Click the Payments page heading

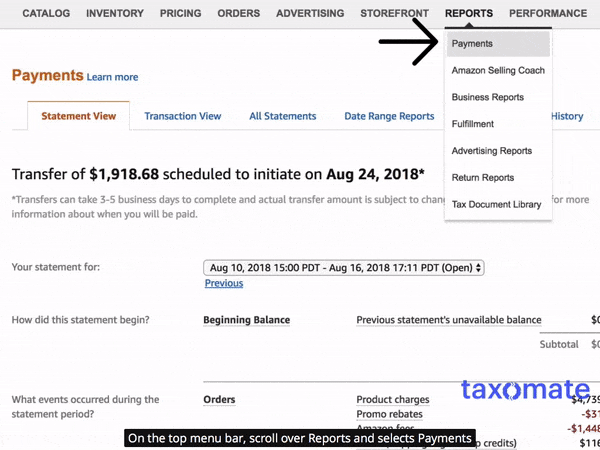47,75
